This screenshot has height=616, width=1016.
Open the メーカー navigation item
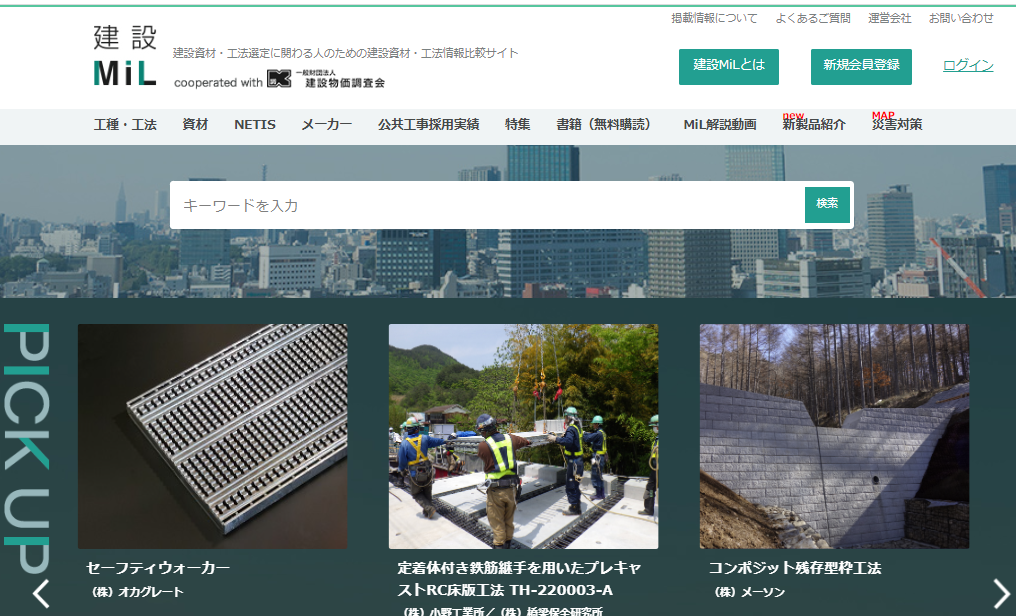327,125
